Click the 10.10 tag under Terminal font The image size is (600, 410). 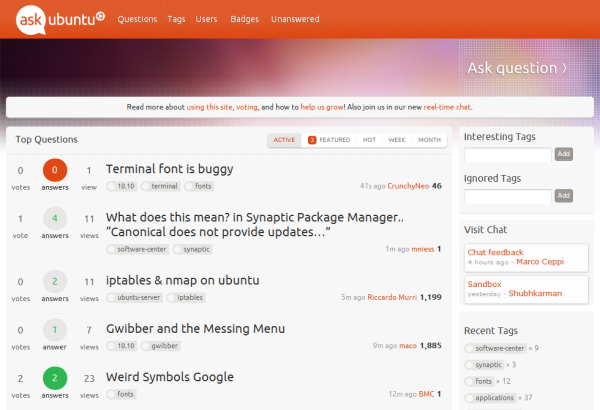pyautogui.click(x=122, y=186)
